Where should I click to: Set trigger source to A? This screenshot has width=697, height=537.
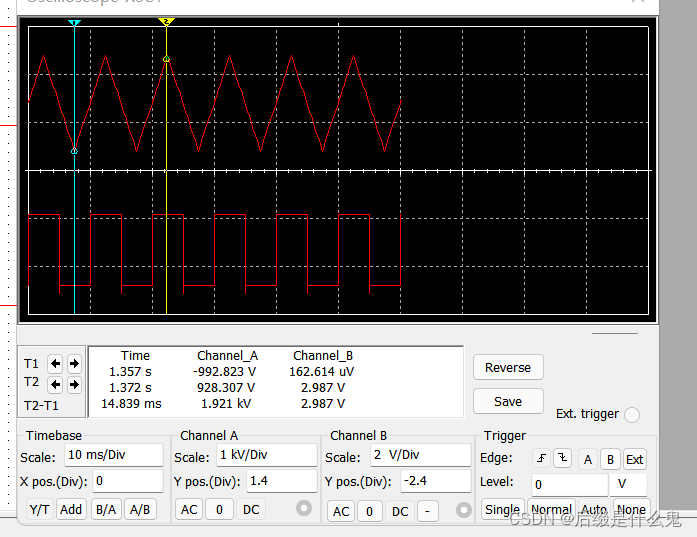coord(588,459)
